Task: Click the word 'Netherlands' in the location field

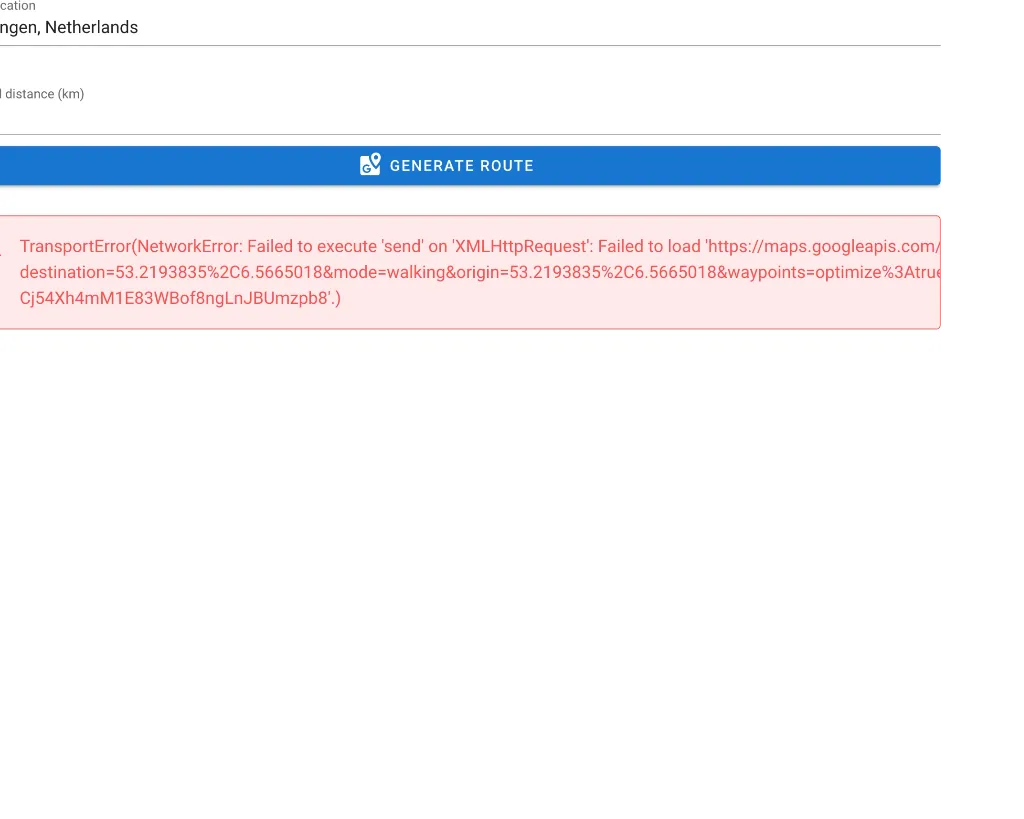Action: click(x=91, y=28)
